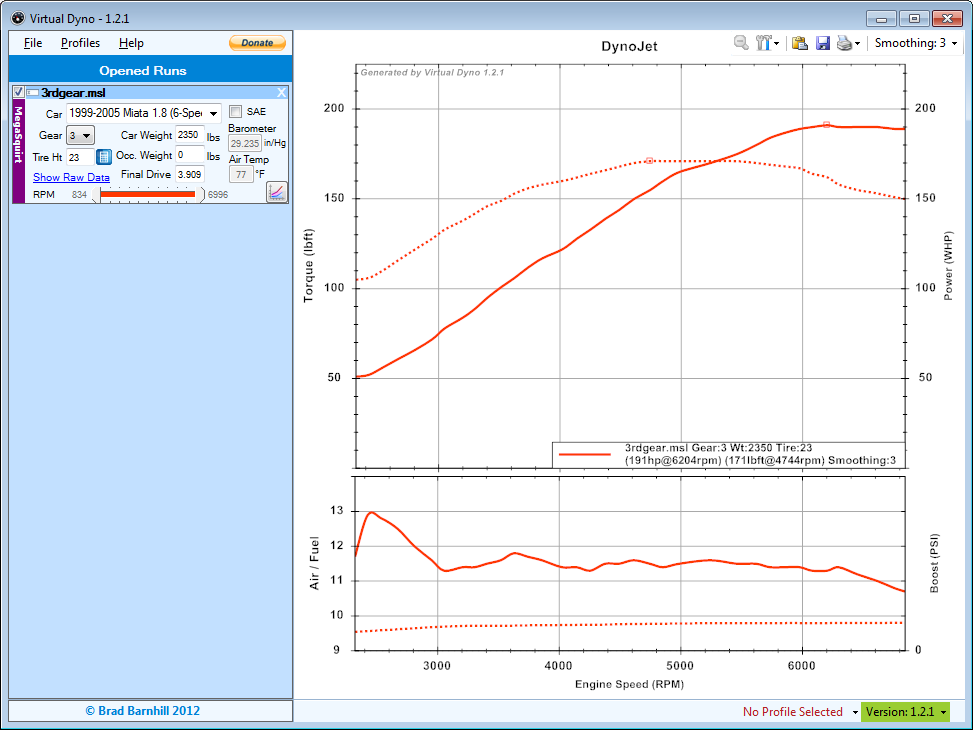Click the zoom out magnifier icon
Screen dimensions: 973x730
coord(741,43)
